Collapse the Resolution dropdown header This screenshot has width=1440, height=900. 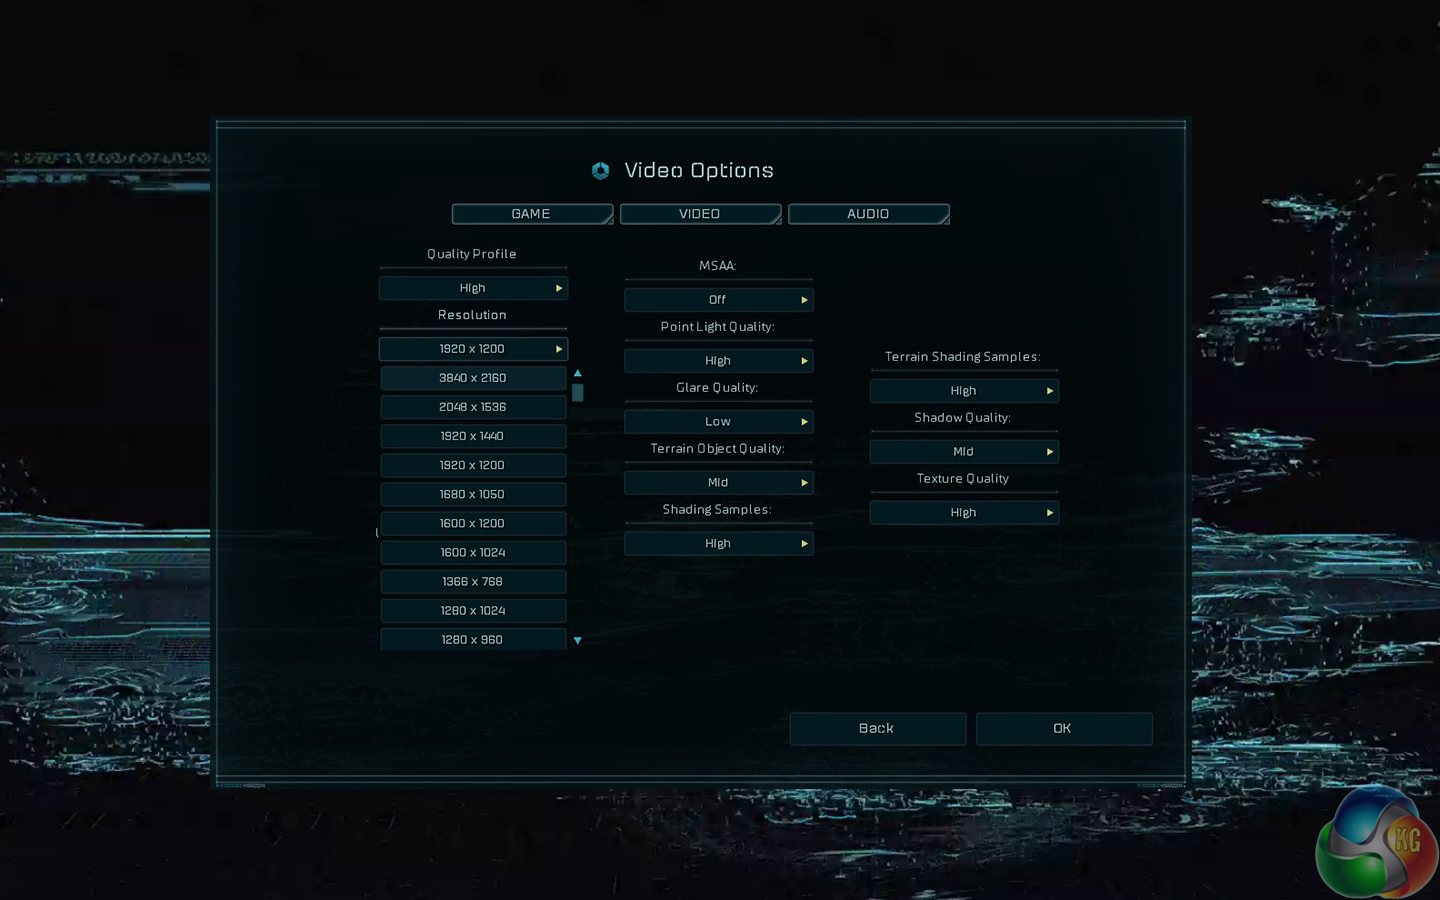tap(473, 349)
